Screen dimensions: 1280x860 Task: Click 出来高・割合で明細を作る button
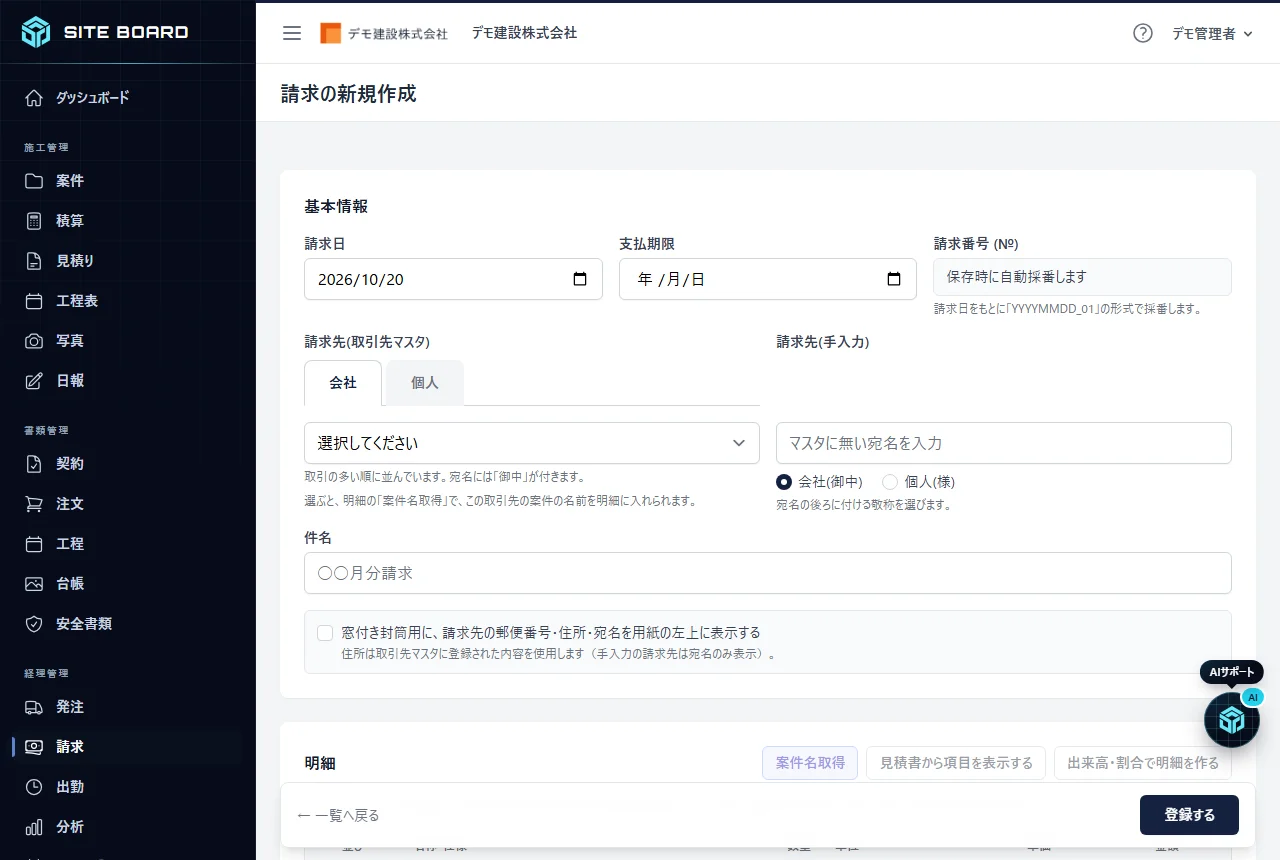click(1143, 763)
